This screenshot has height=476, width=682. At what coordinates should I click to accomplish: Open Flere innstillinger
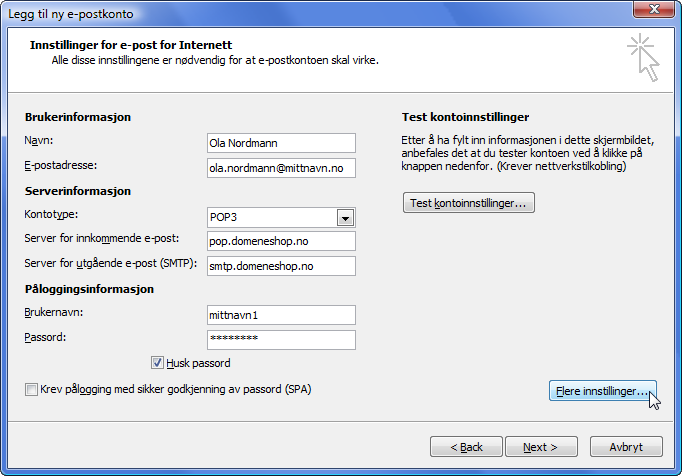click(603, 391)
